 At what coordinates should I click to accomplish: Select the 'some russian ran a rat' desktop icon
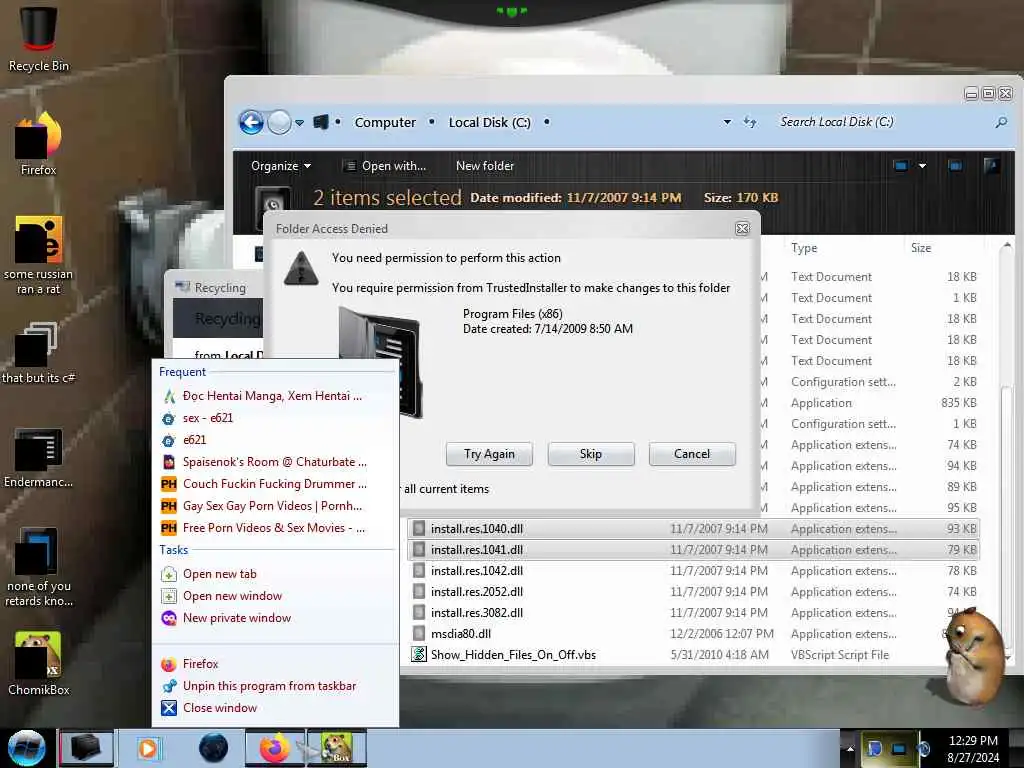tap(38, 255)
